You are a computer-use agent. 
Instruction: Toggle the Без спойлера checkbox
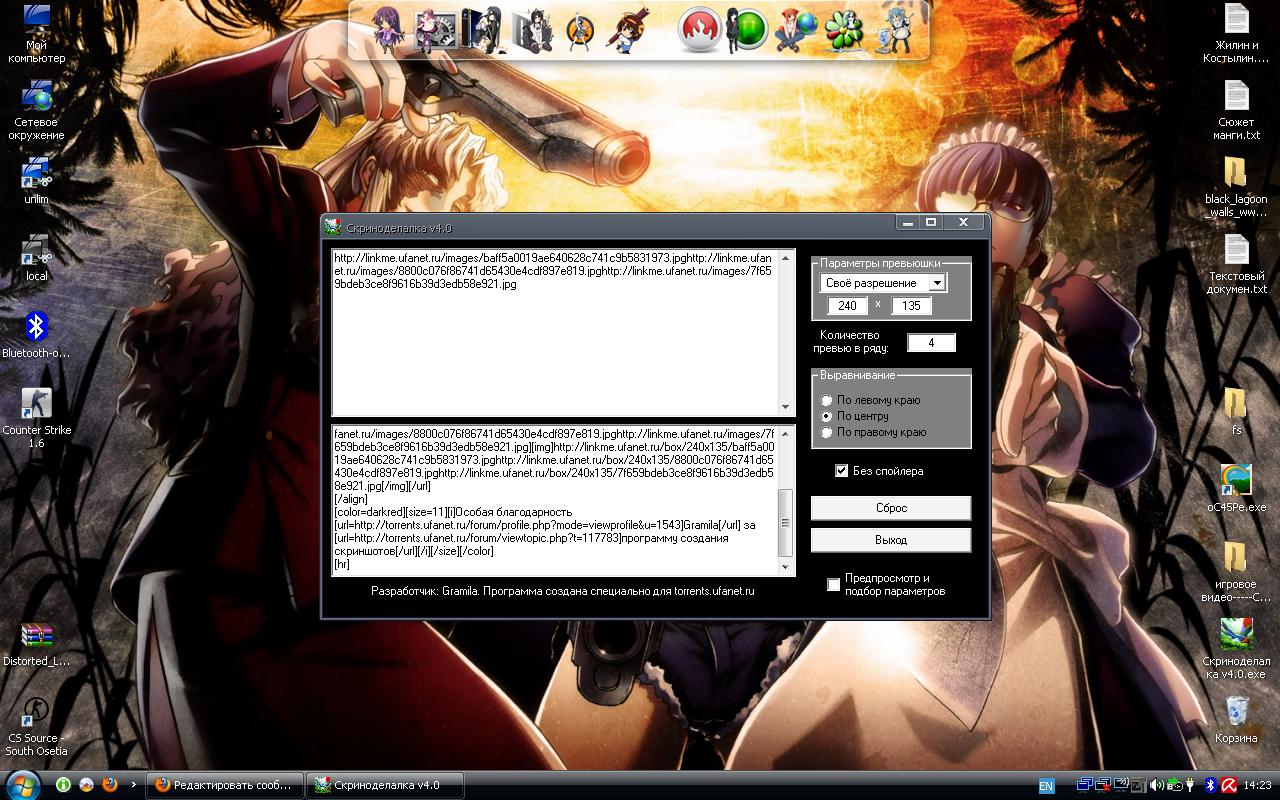coord(842,471)
